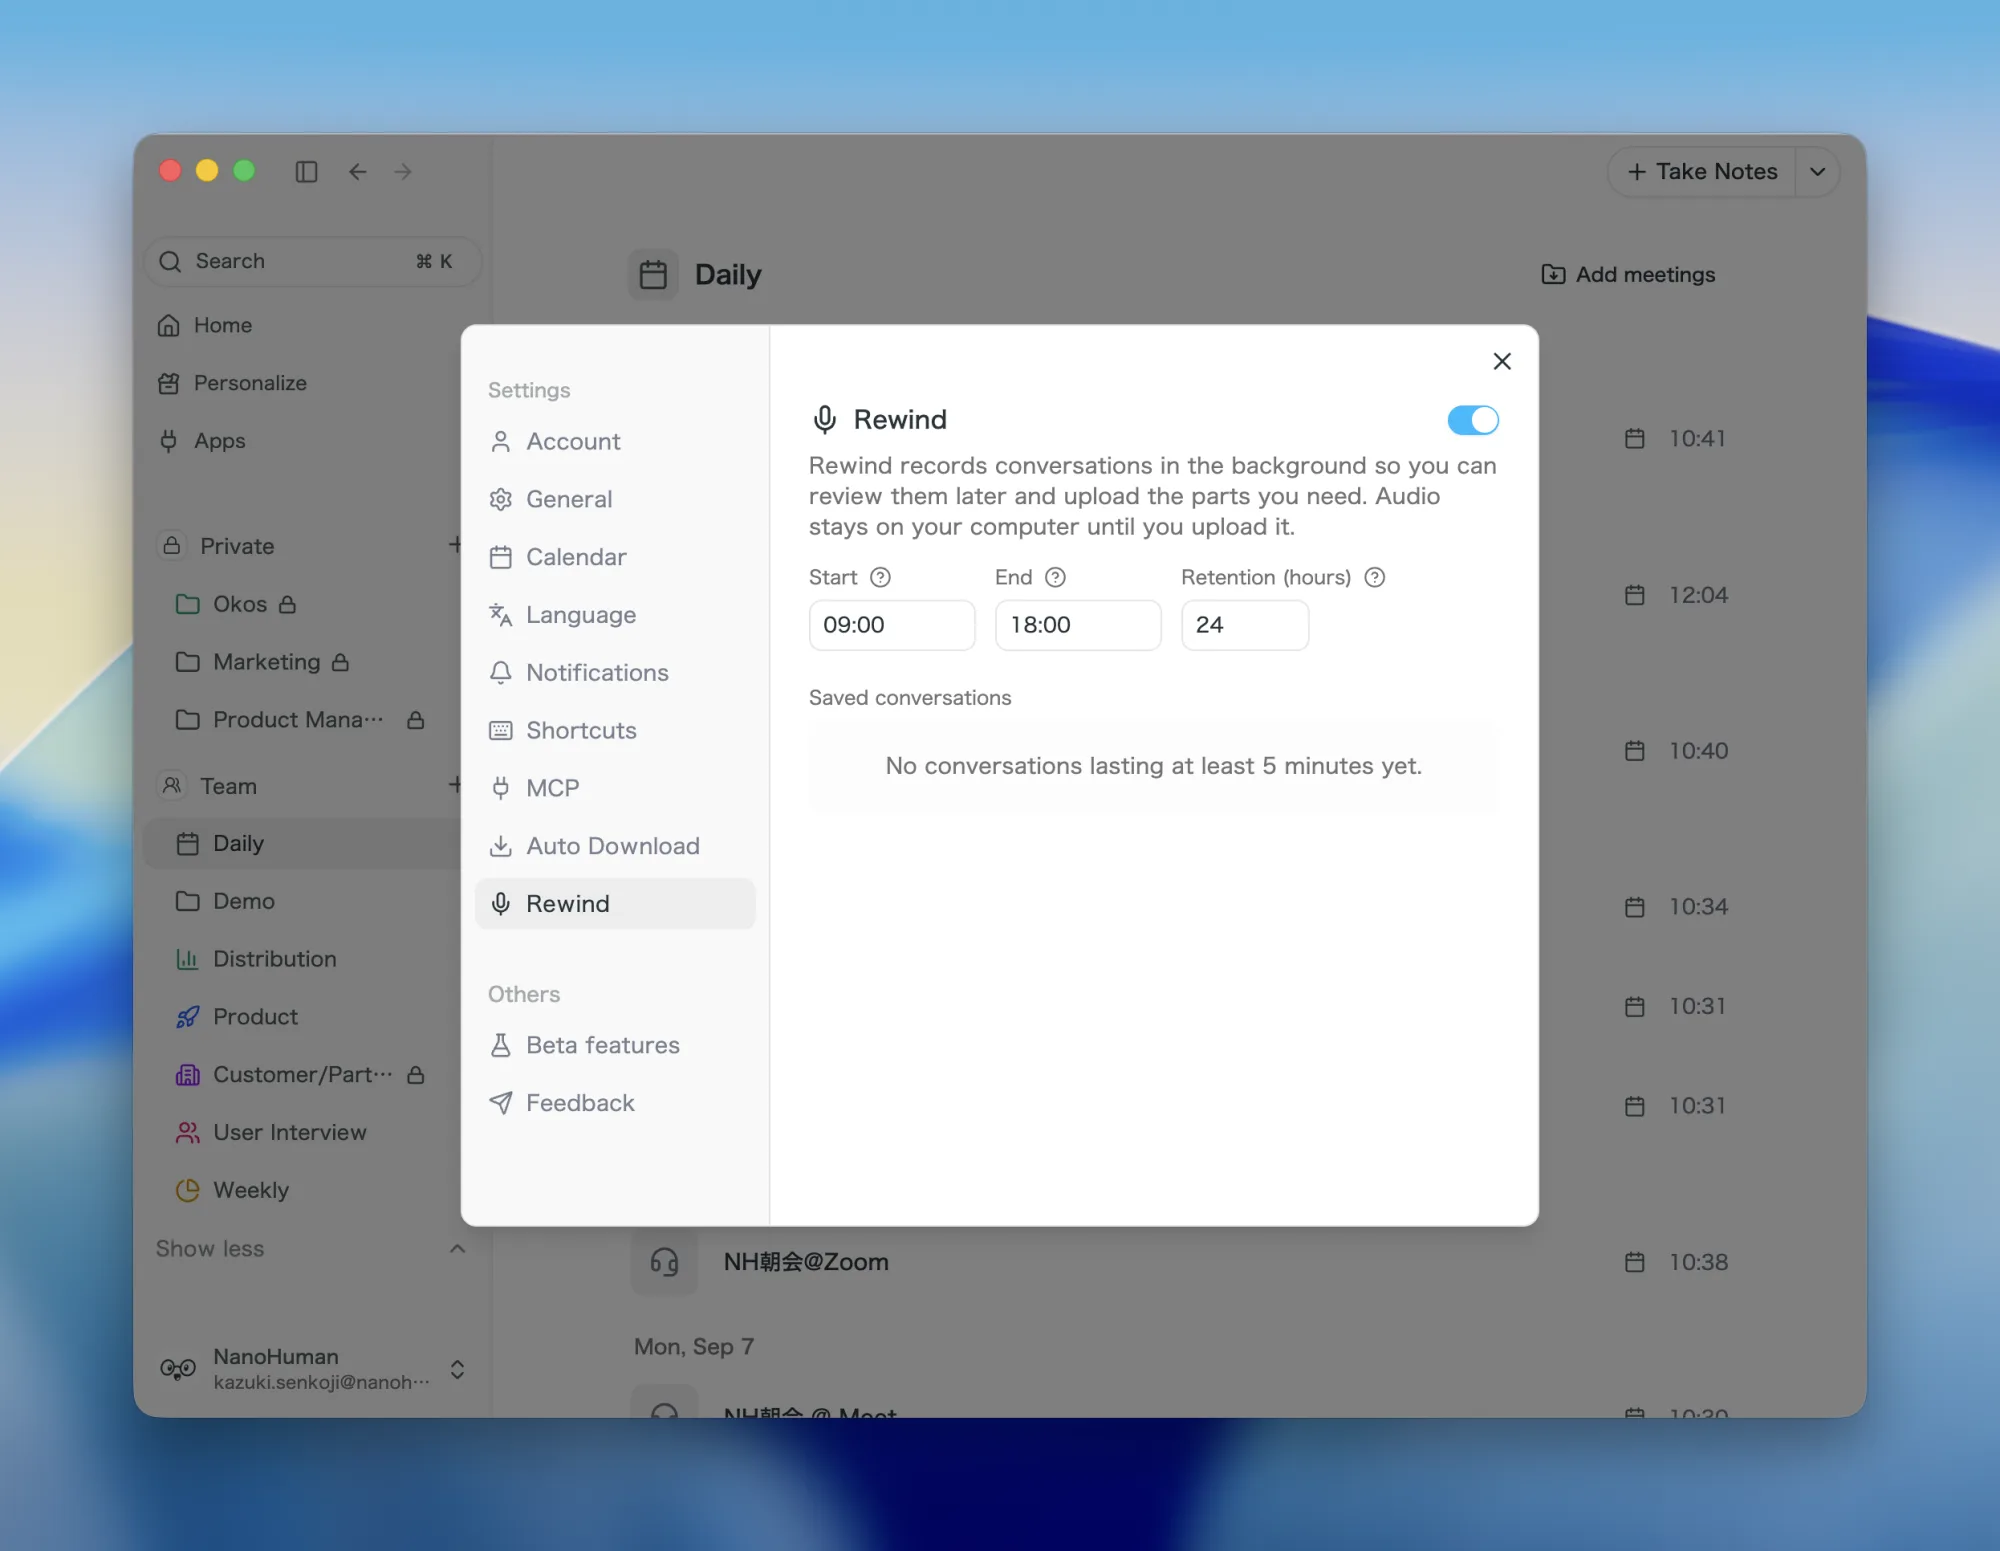Open the Take Notes dropdown arrow
The height and width of the screenshot is (1551, 2000).
(x=1817, y=172)
